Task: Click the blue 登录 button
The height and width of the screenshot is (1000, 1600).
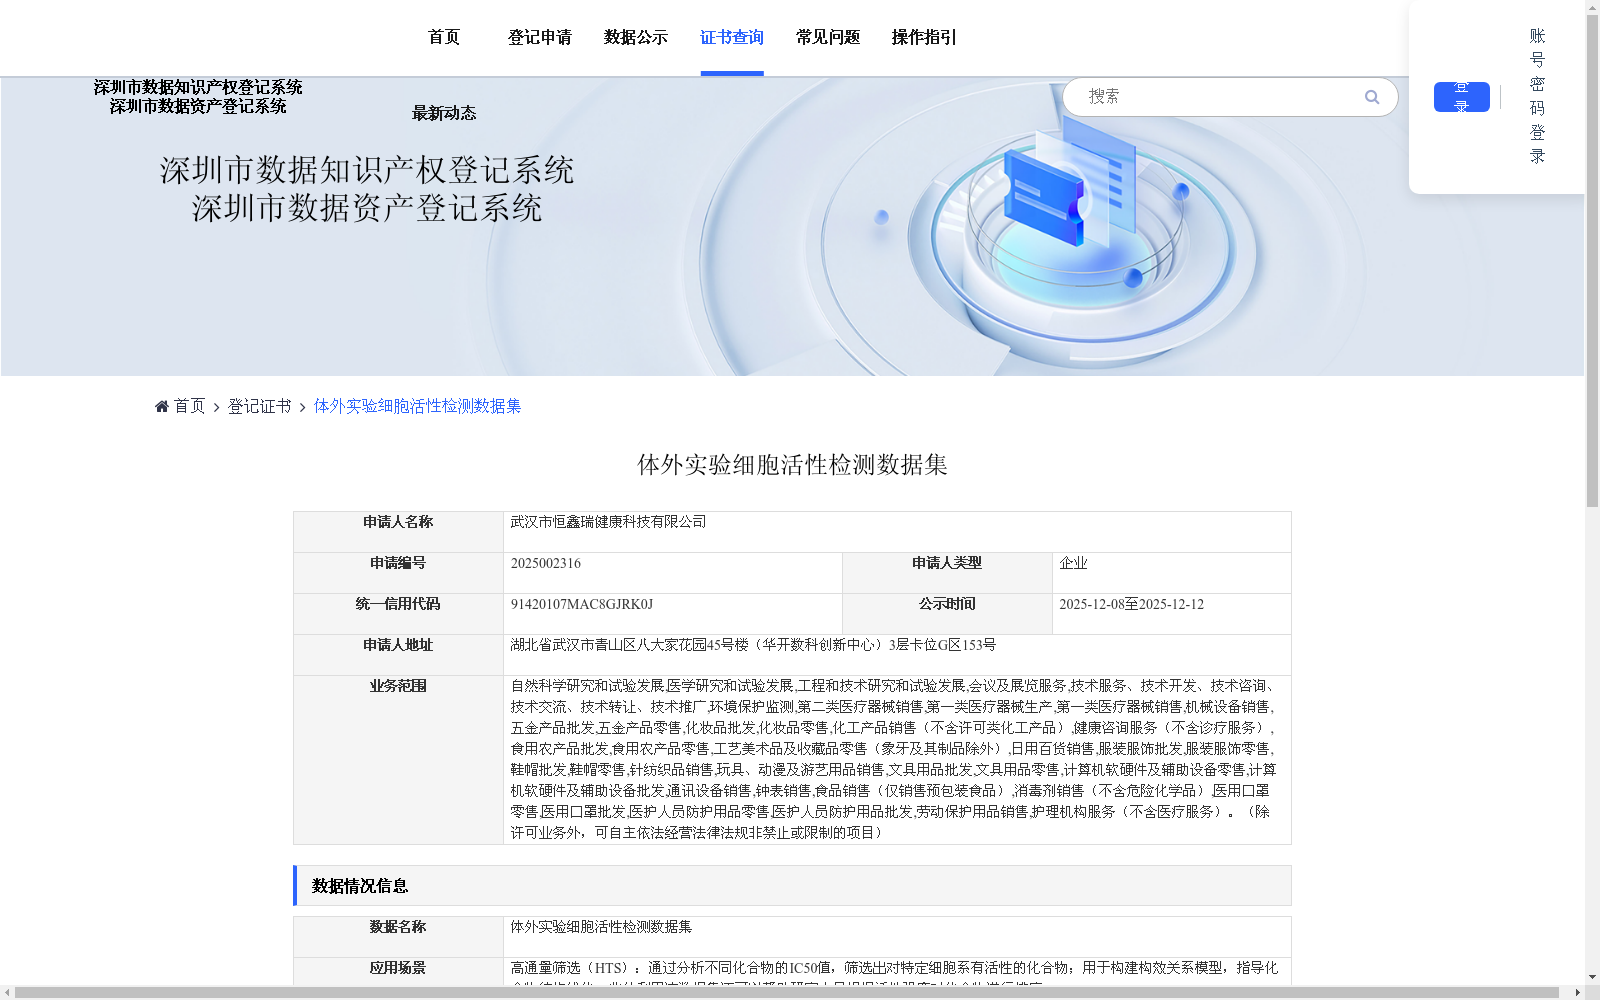Action: coord(1462,97)
